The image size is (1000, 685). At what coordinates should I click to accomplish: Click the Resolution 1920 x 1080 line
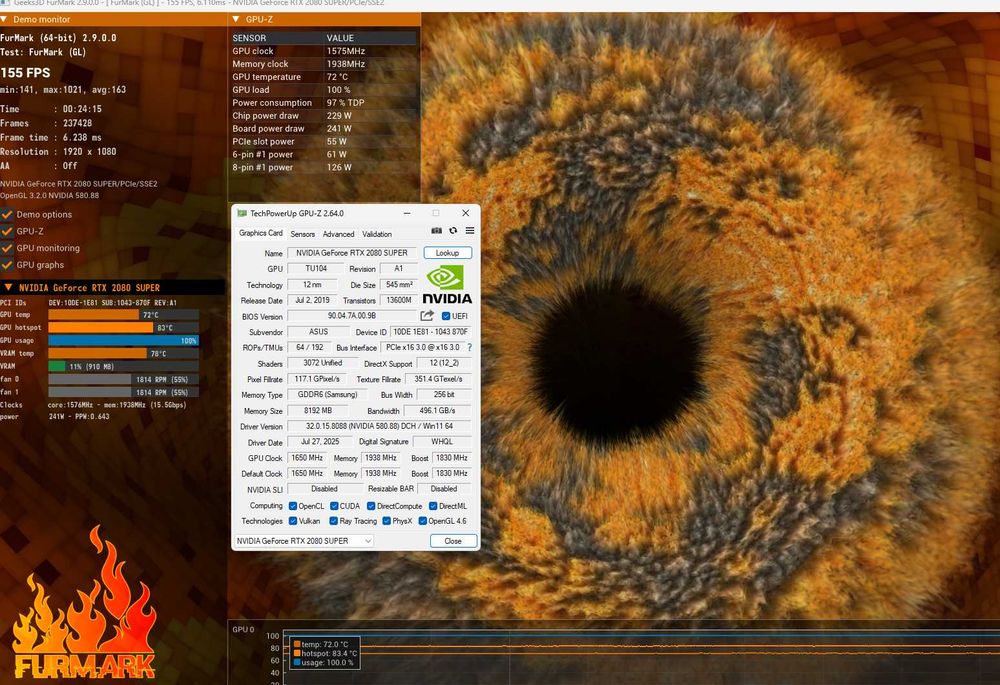pos(58,152)
